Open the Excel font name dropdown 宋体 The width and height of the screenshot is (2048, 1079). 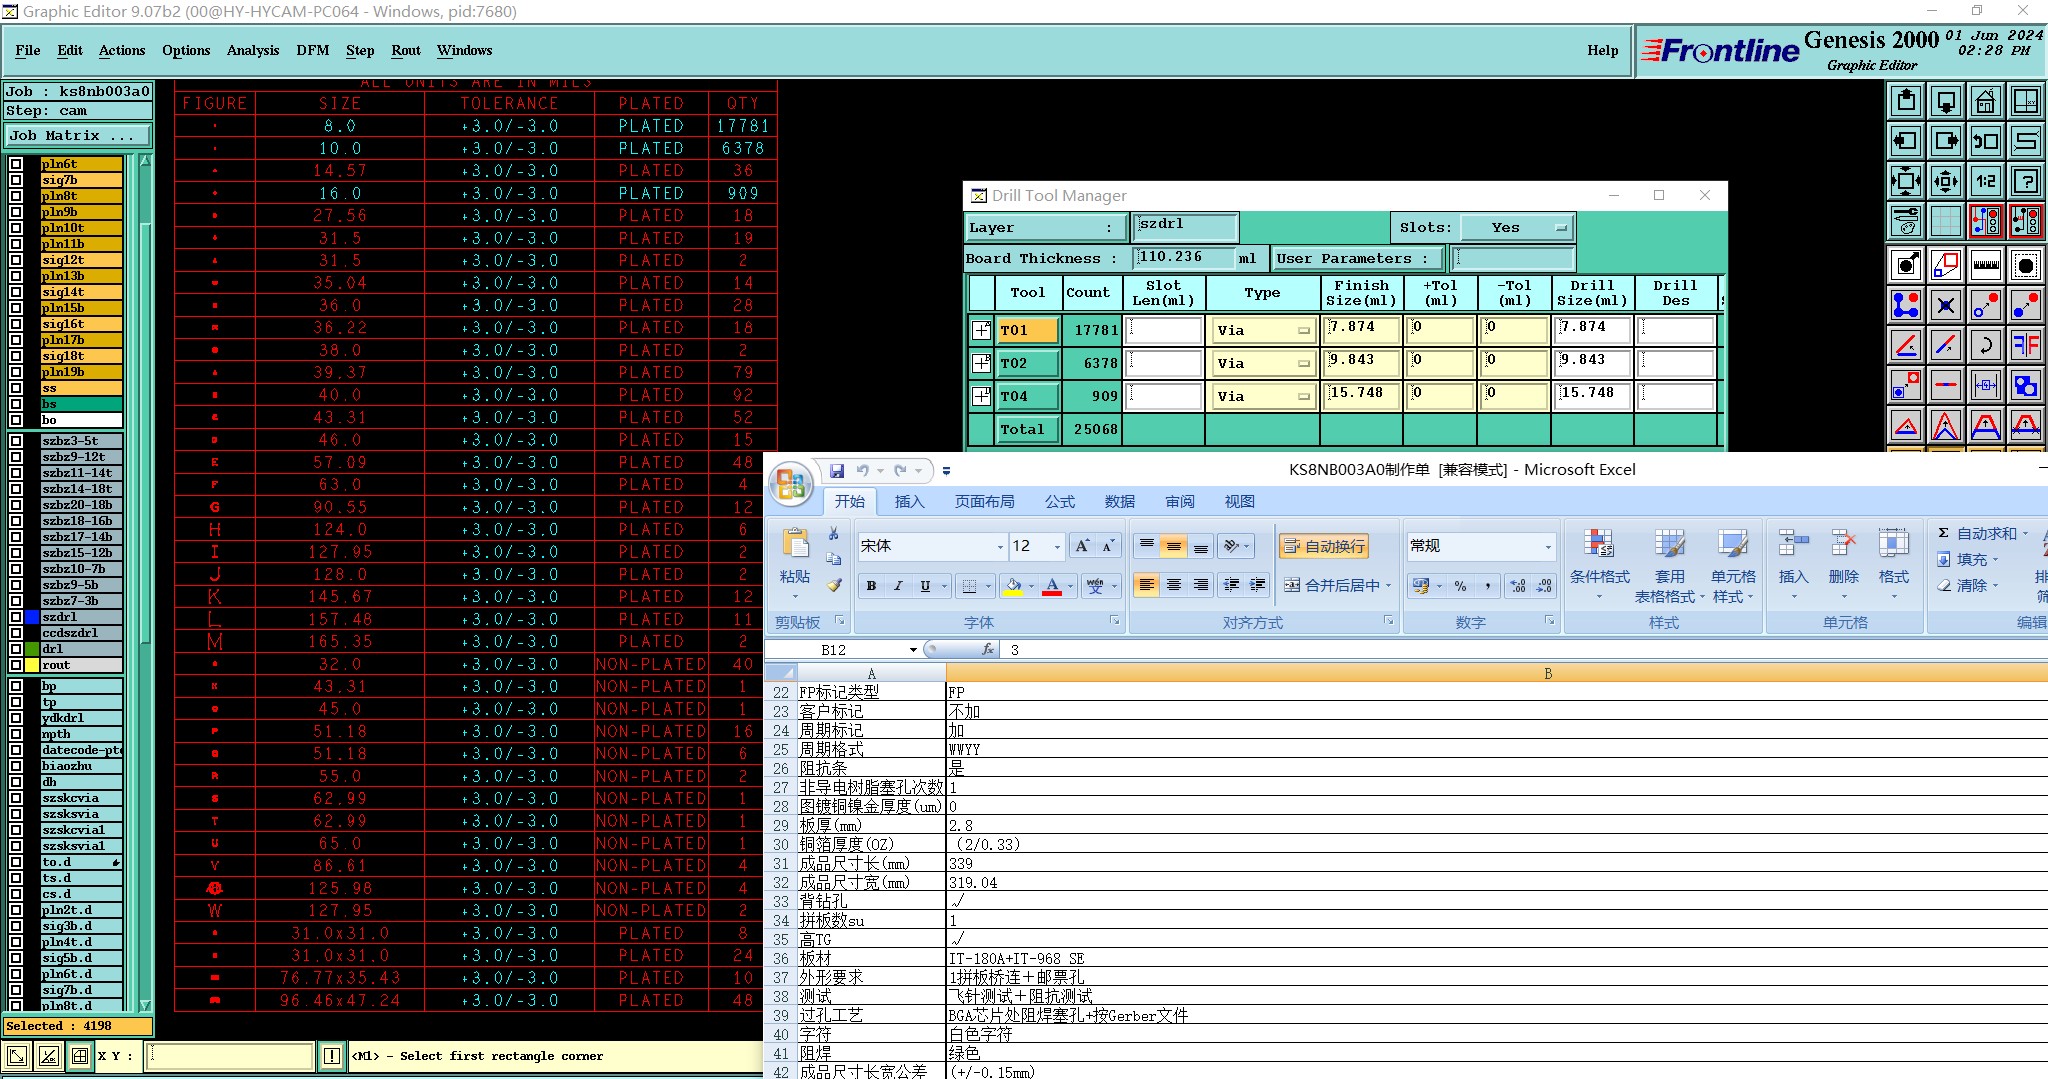1000,546
